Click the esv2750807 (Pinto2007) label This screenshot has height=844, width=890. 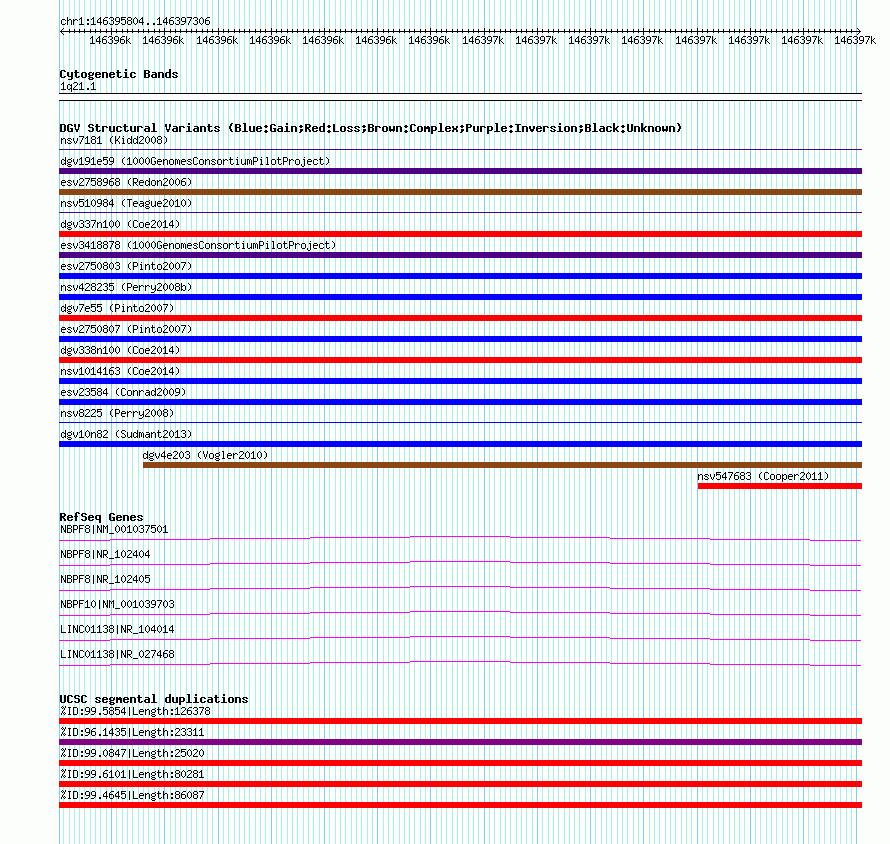(x=126, y=329)
